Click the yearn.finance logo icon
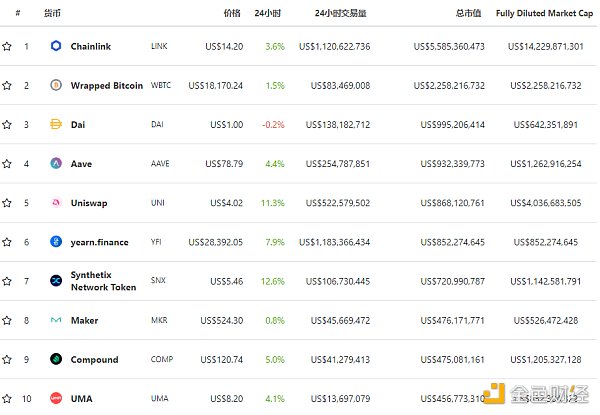 [x=56, y=242]
